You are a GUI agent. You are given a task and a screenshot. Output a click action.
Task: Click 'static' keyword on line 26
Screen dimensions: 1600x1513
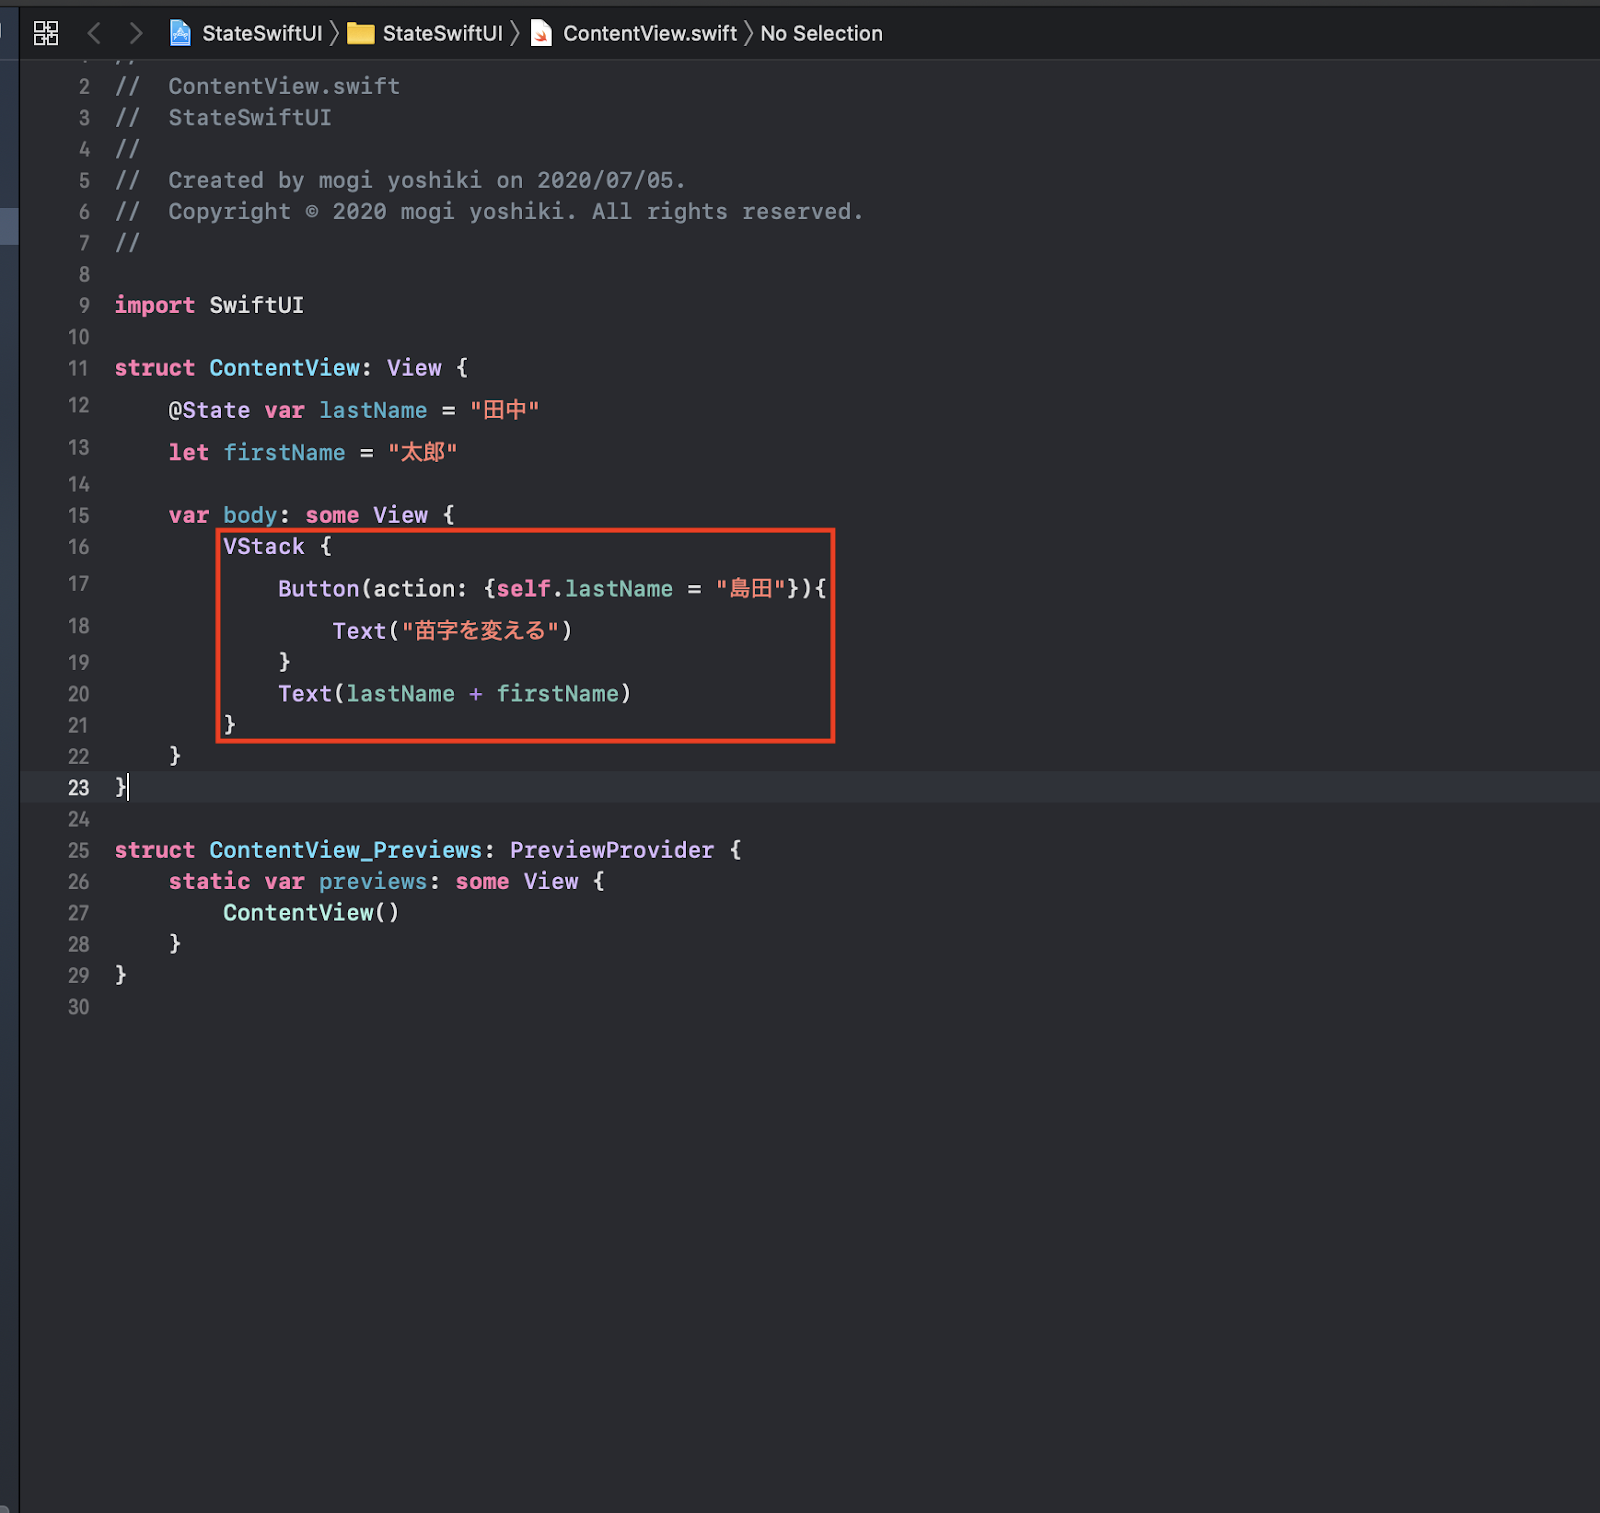(x=209, y=881)
